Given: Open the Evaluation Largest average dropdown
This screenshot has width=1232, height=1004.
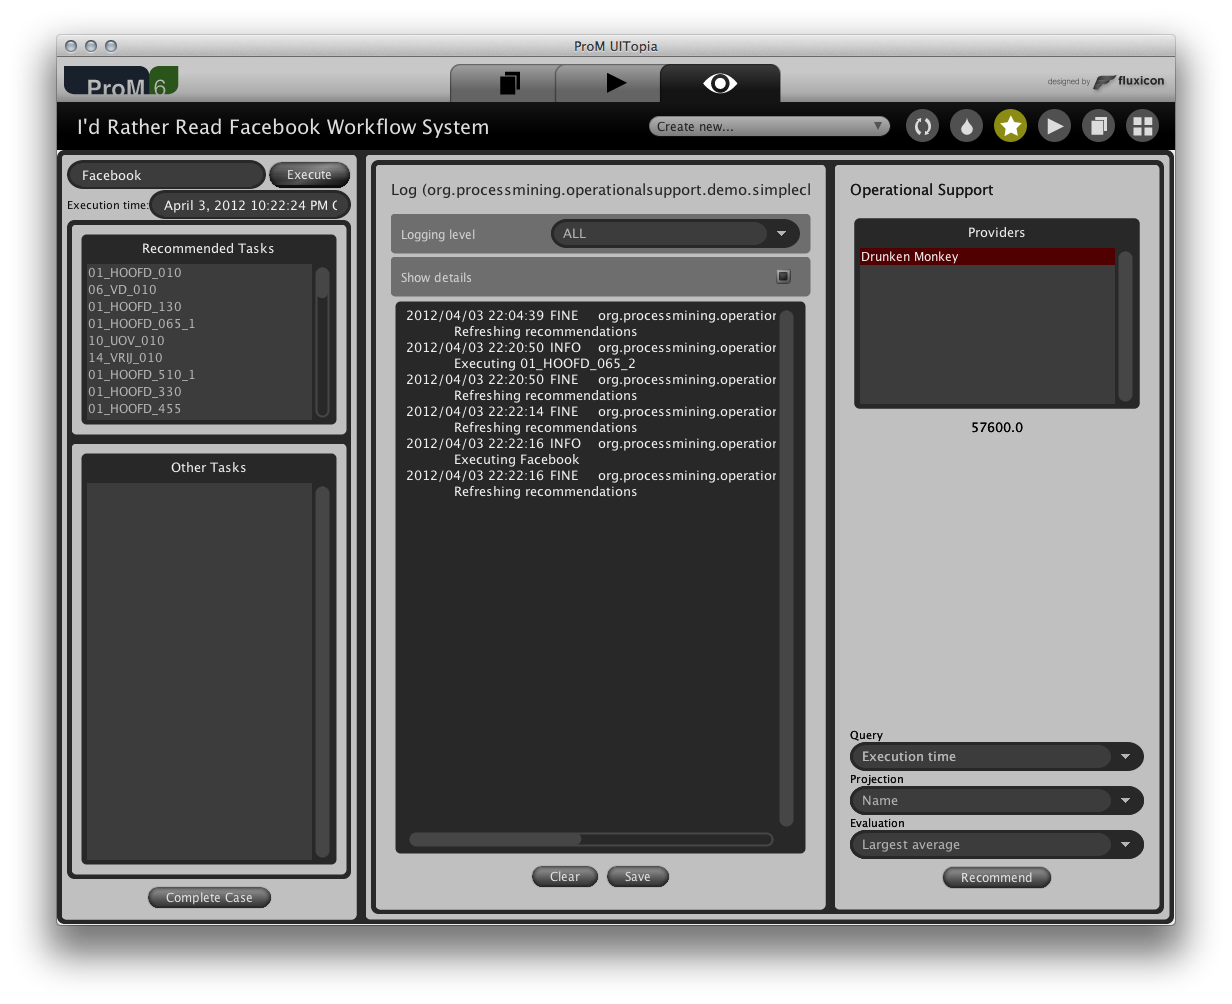Looking at the screenshot, I should click(x=996, y=845).
